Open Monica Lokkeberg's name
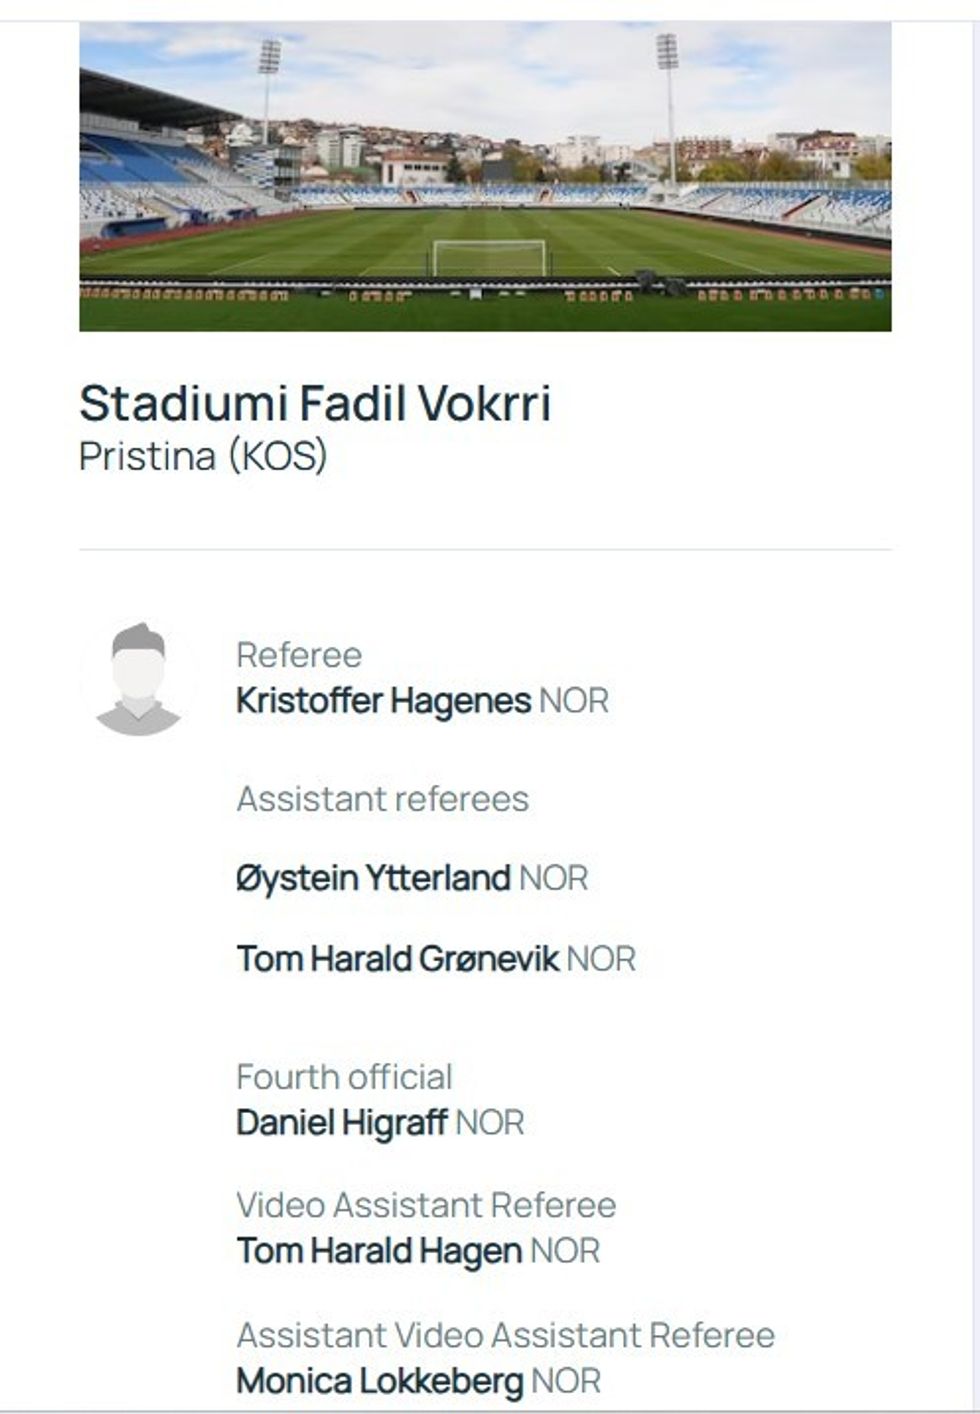 coord(379,1381)
